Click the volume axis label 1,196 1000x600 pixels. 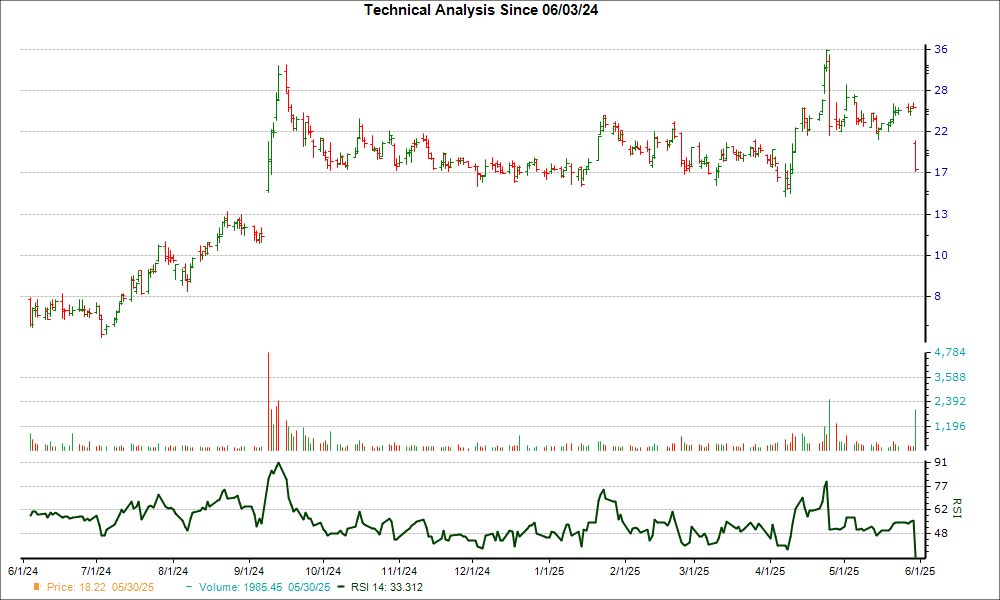point(950,427)
